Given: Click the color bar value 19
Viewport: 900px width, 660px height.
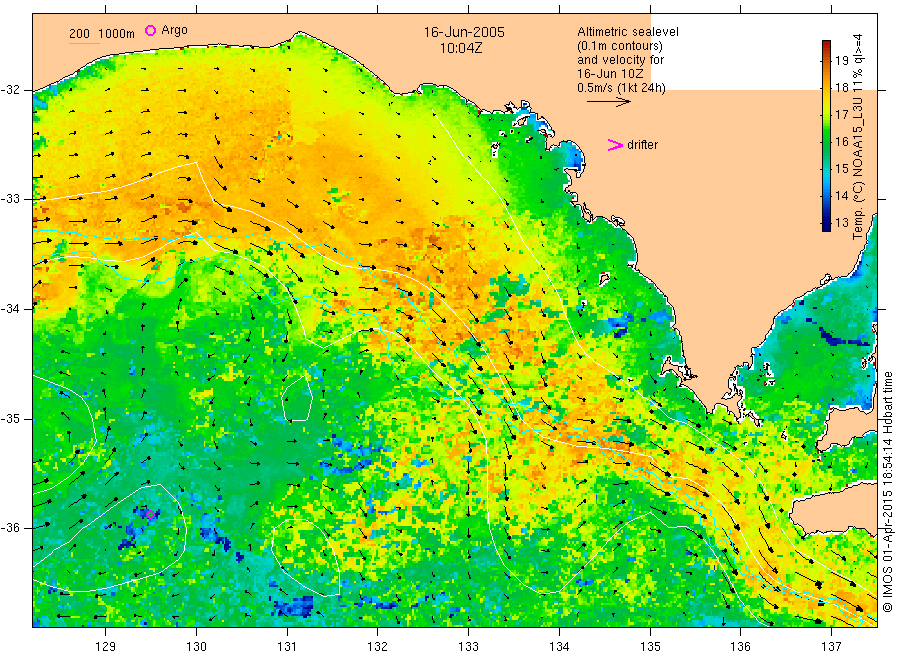Looking at the screenshot, I should point(841,60).
